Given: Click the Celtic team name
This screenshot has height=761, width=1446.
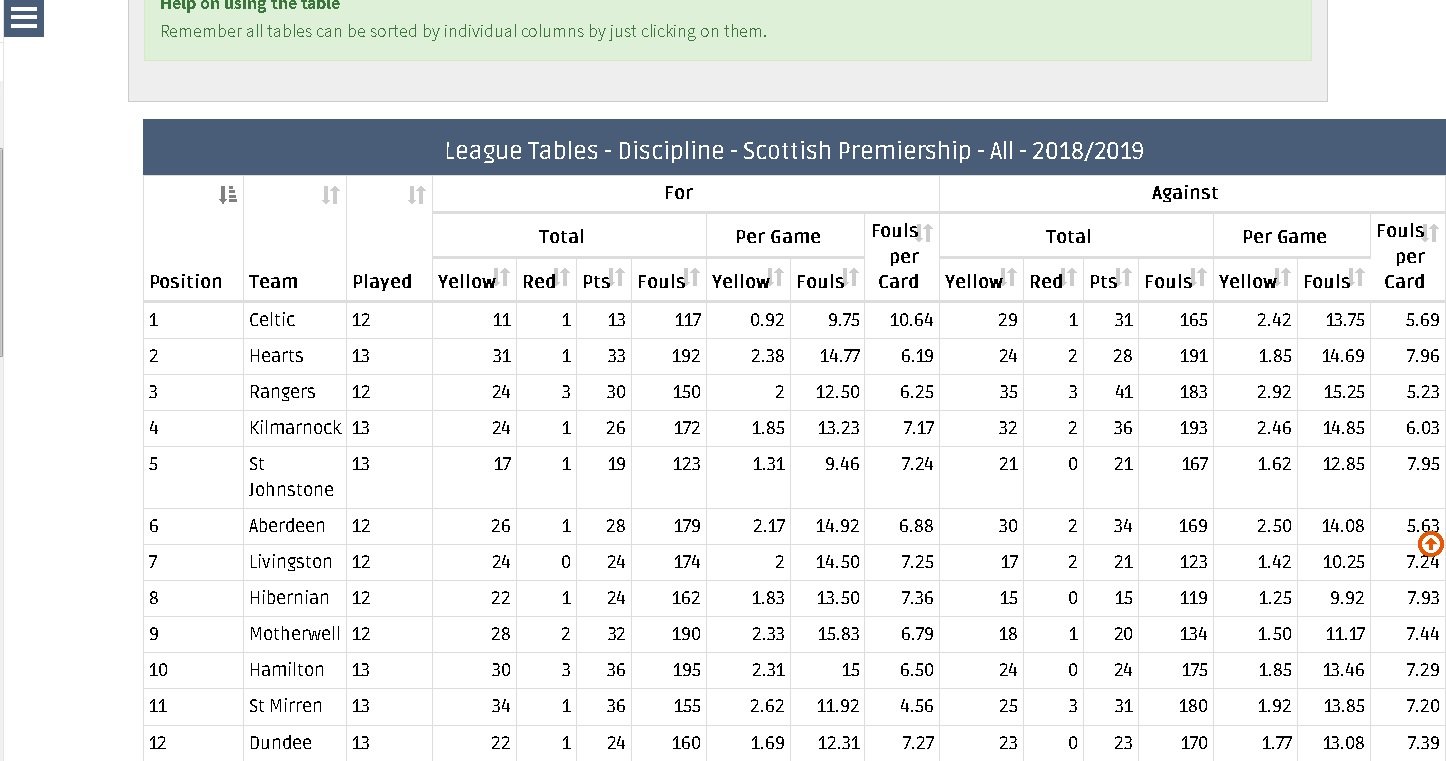Looking at the screenshot, I should [x=272, y=320].
